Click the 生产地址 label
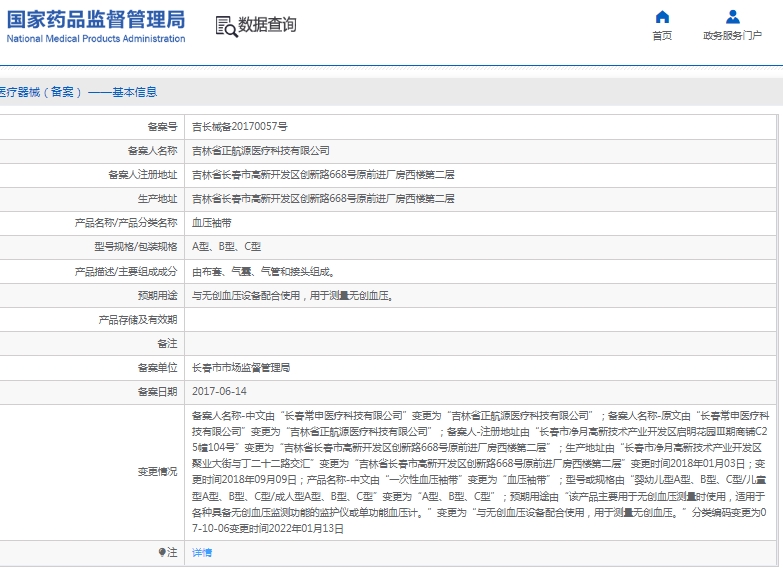783x570 pixels. tap(157, 198)
